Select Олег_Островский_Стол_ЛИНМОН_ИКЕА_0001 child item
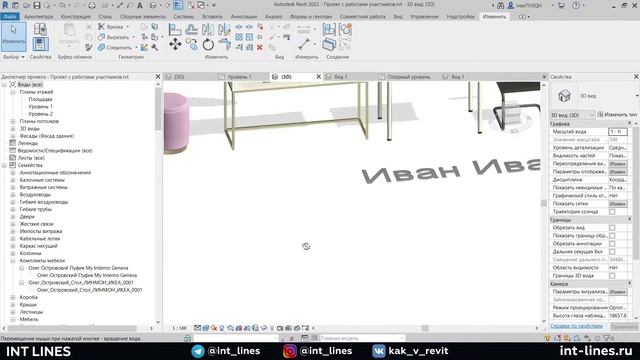Viewport: 640px width, 360px height. 89,290
